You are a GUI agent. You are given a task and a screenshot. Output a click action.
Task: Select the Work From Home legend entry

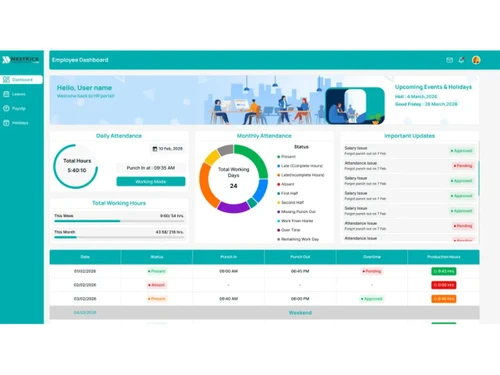(x=295, y=221)
